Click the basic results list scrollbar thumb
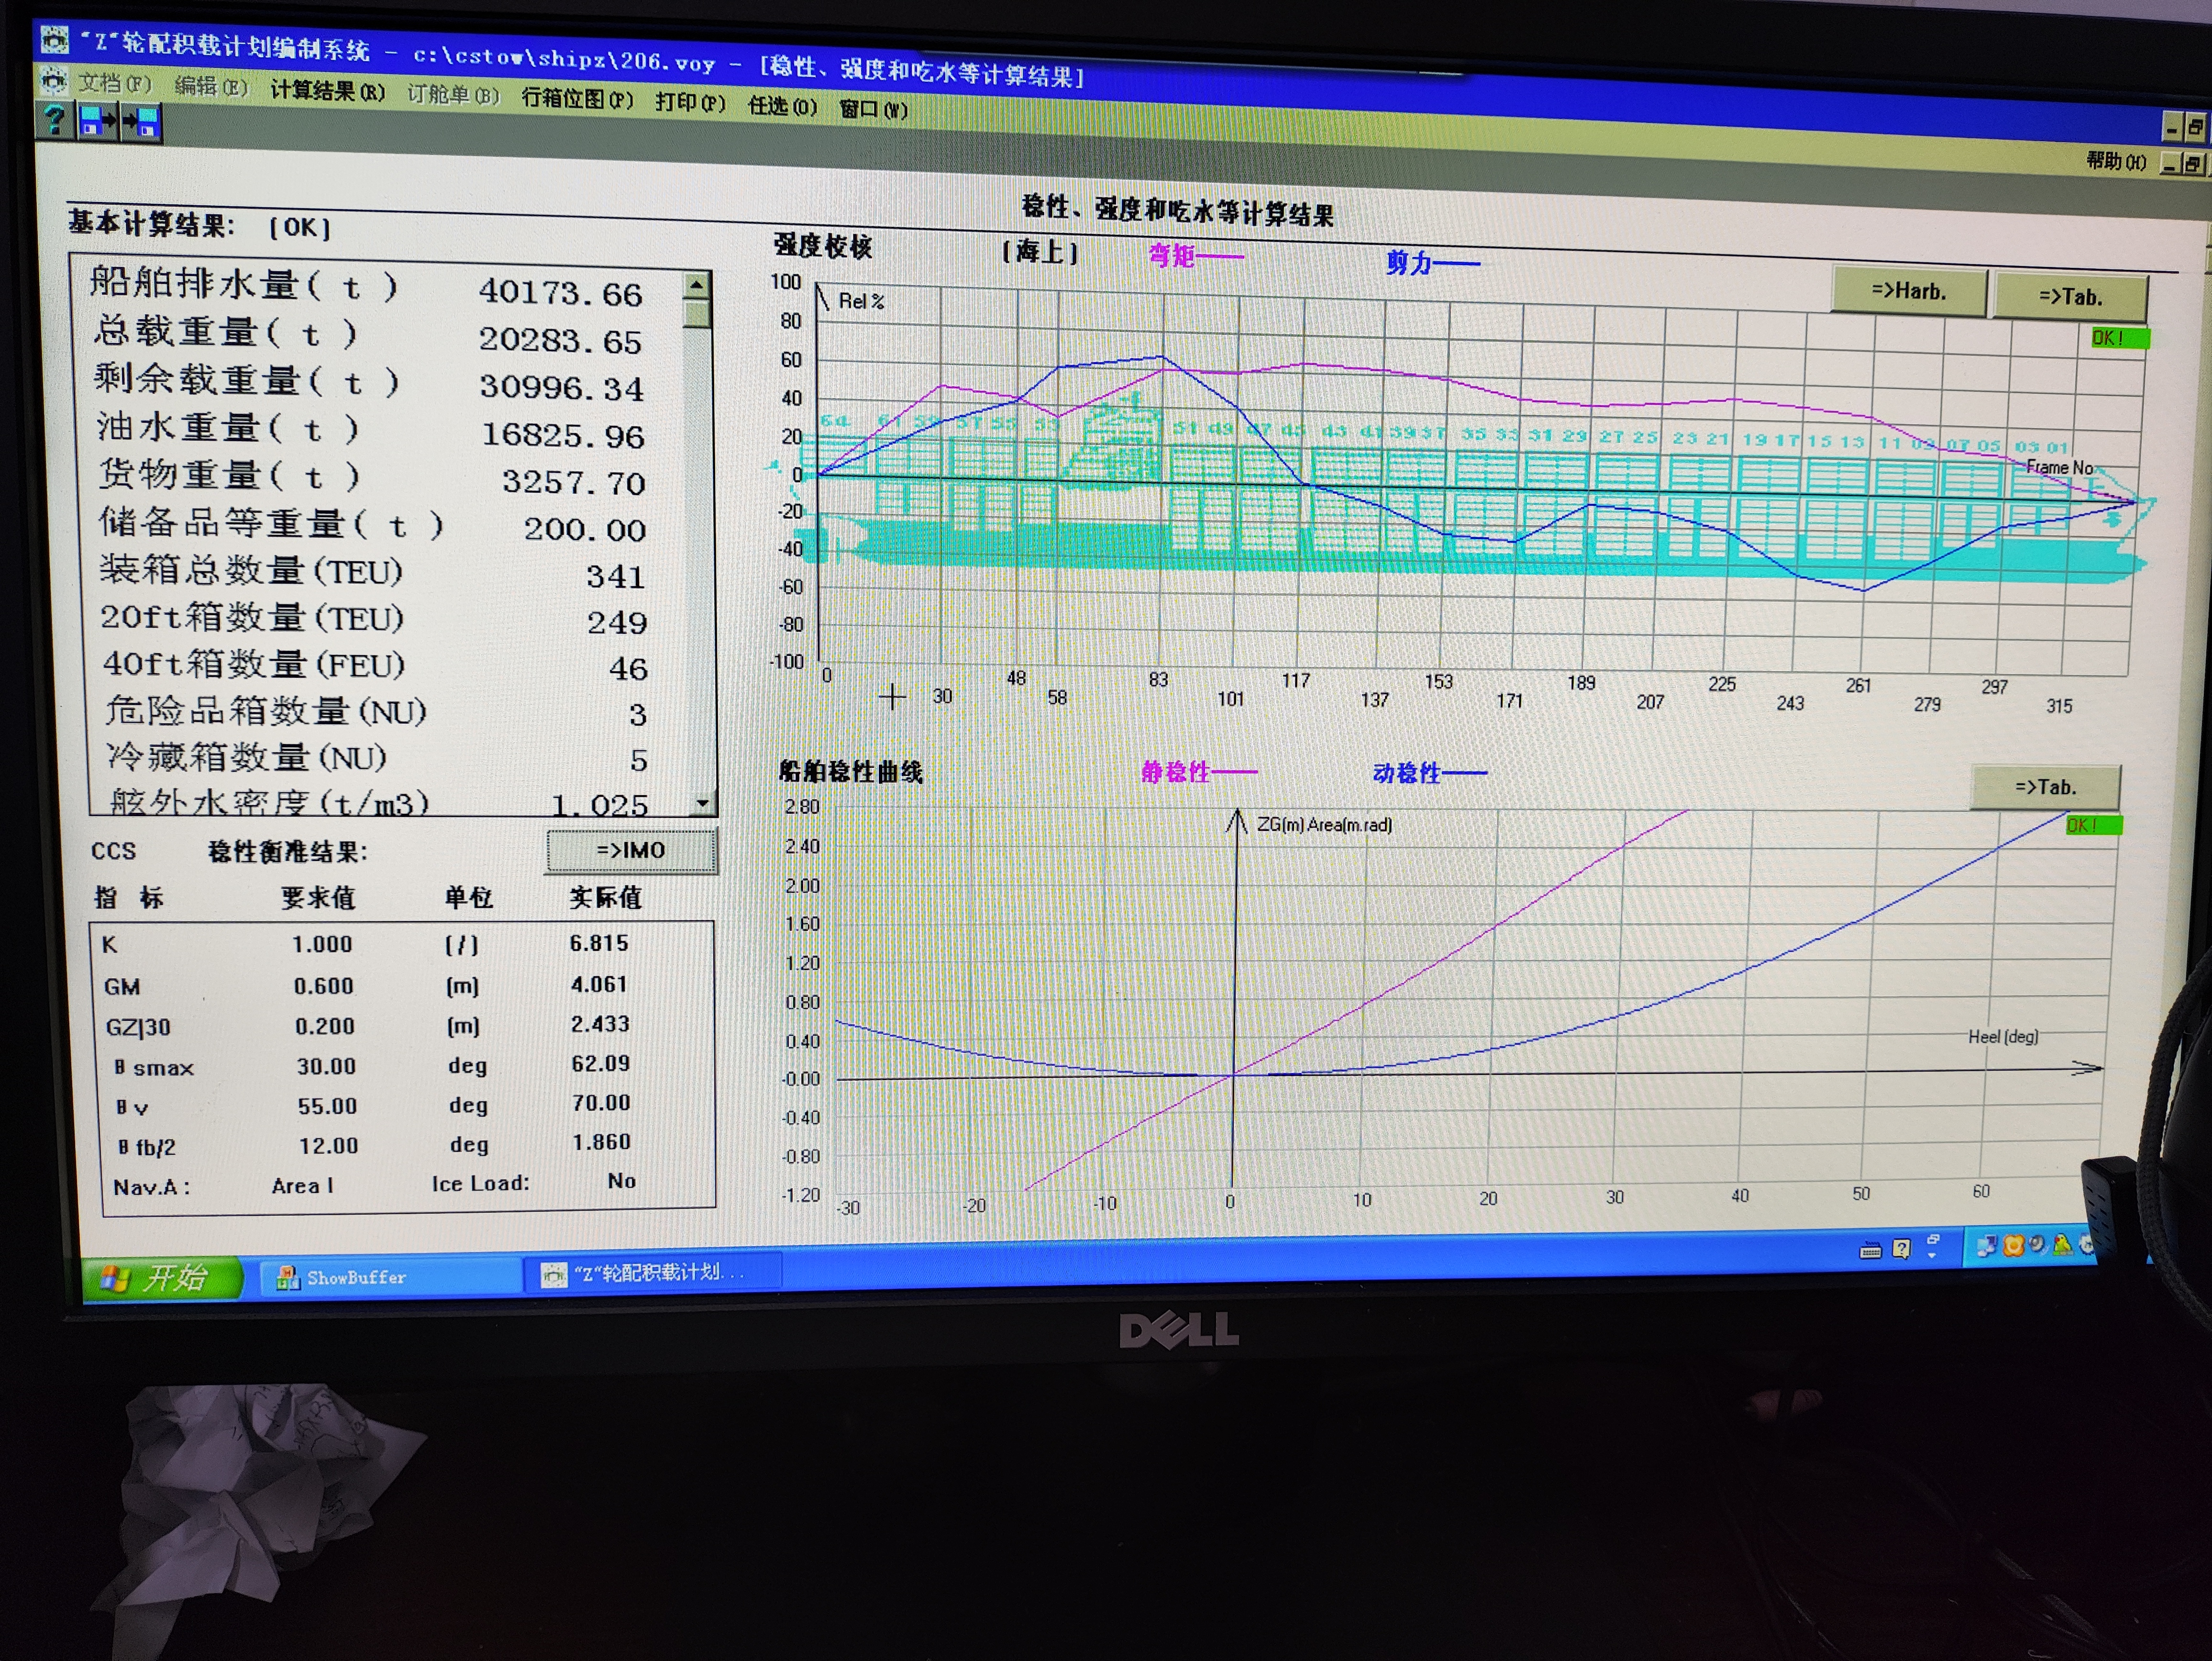The height and width of the screenshot is (1661, 2212). (698, 314)
